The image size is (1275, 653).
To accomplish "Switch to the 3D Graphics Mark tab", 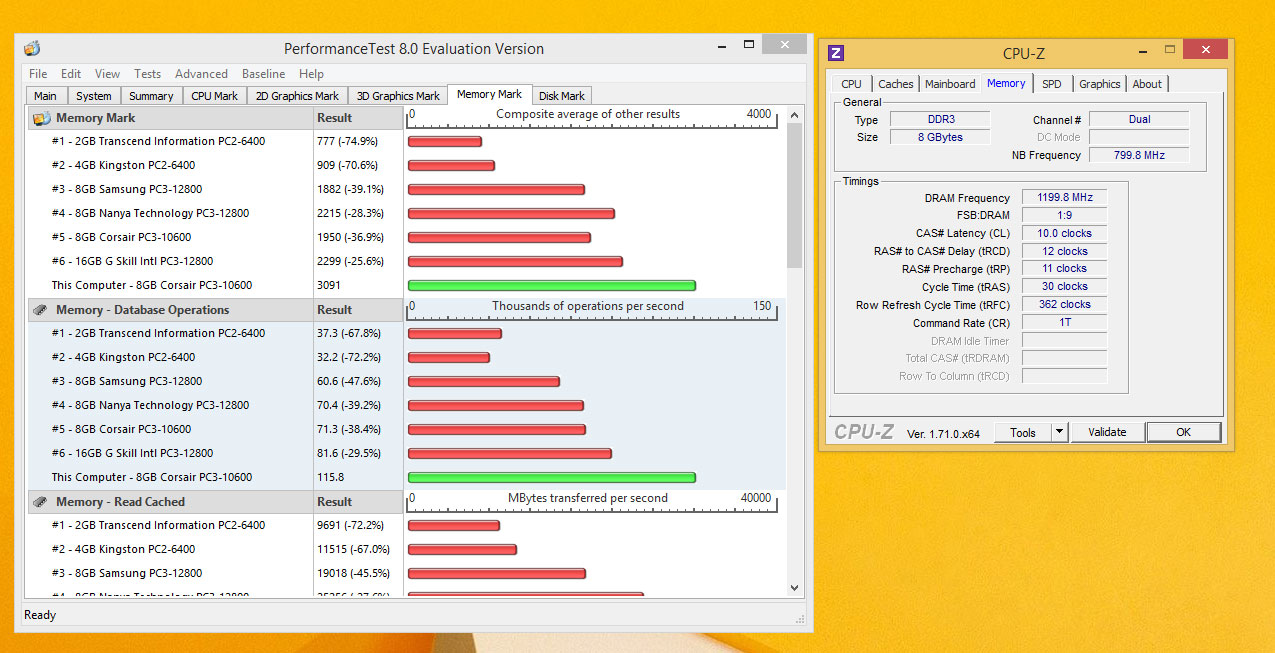I will point(398,96).
